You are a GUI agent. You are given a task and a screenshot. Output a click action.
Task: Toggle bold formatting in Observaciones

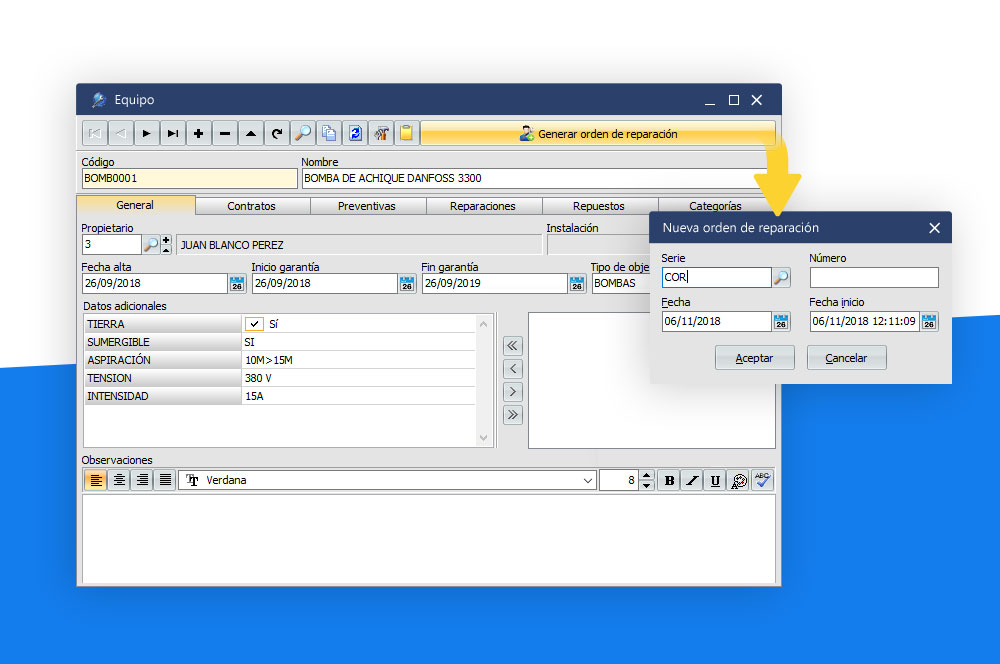669,481
